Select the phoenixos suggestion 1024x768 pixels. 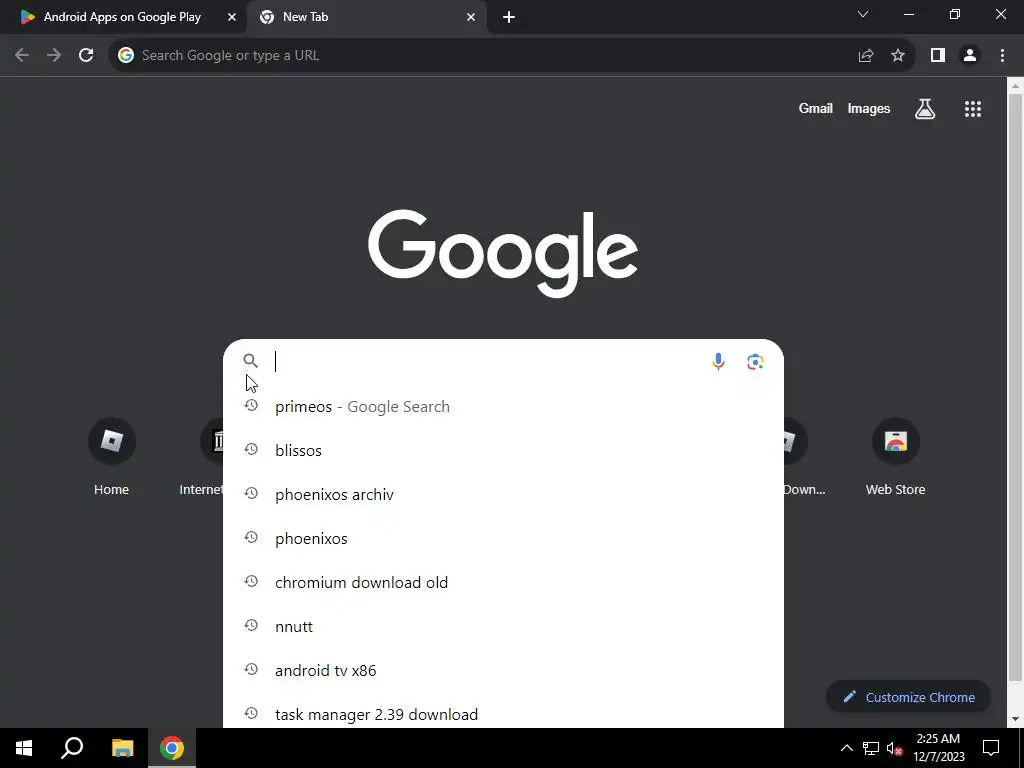503,538
